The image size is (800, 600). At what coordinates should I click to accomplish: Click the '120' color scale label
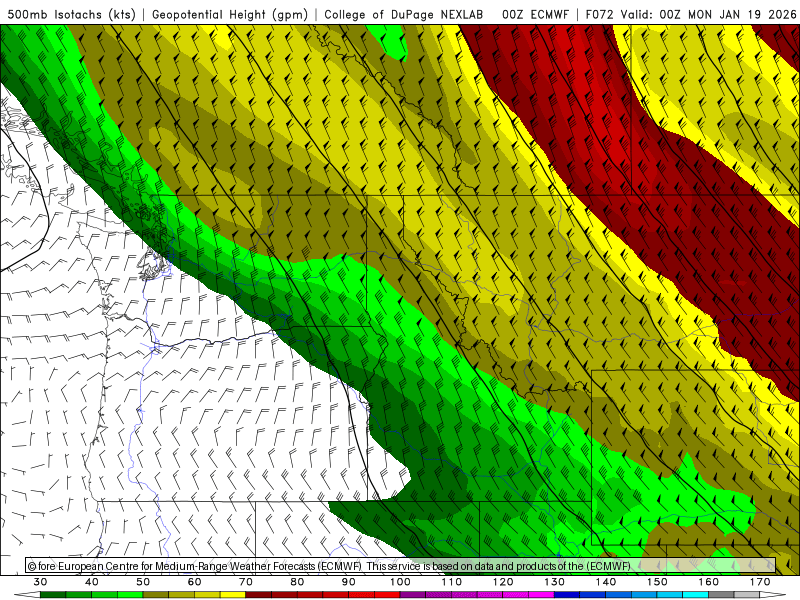(503, 582)
